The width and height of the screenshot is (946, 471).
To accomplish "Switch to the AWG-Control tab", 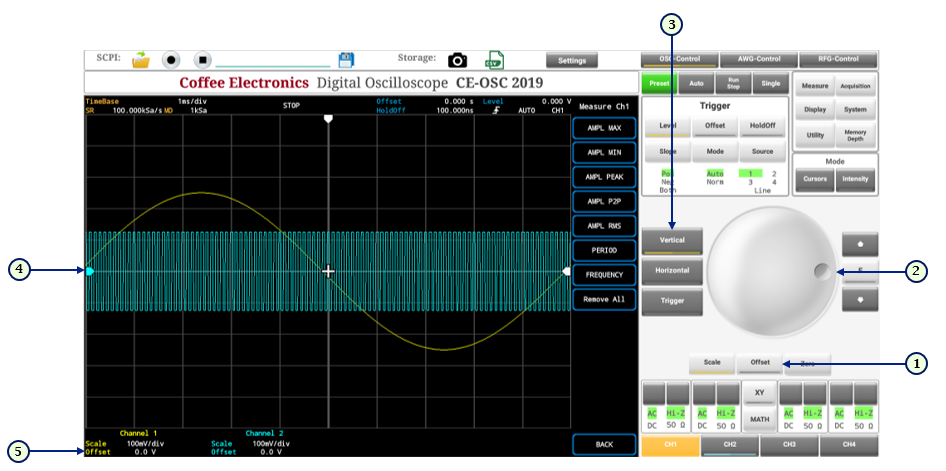I will [x=758, y=59].
